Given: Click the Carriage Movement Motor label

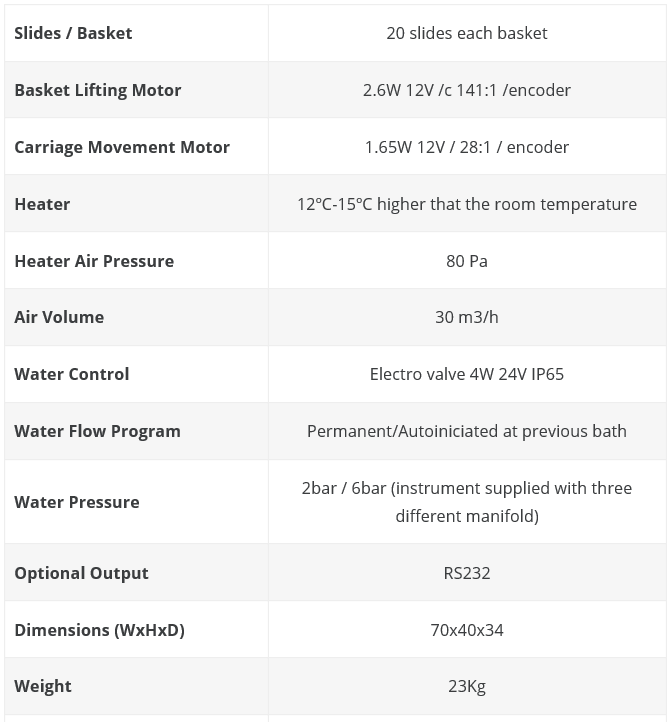Looking at the screenshot, I should coord(122,147).
